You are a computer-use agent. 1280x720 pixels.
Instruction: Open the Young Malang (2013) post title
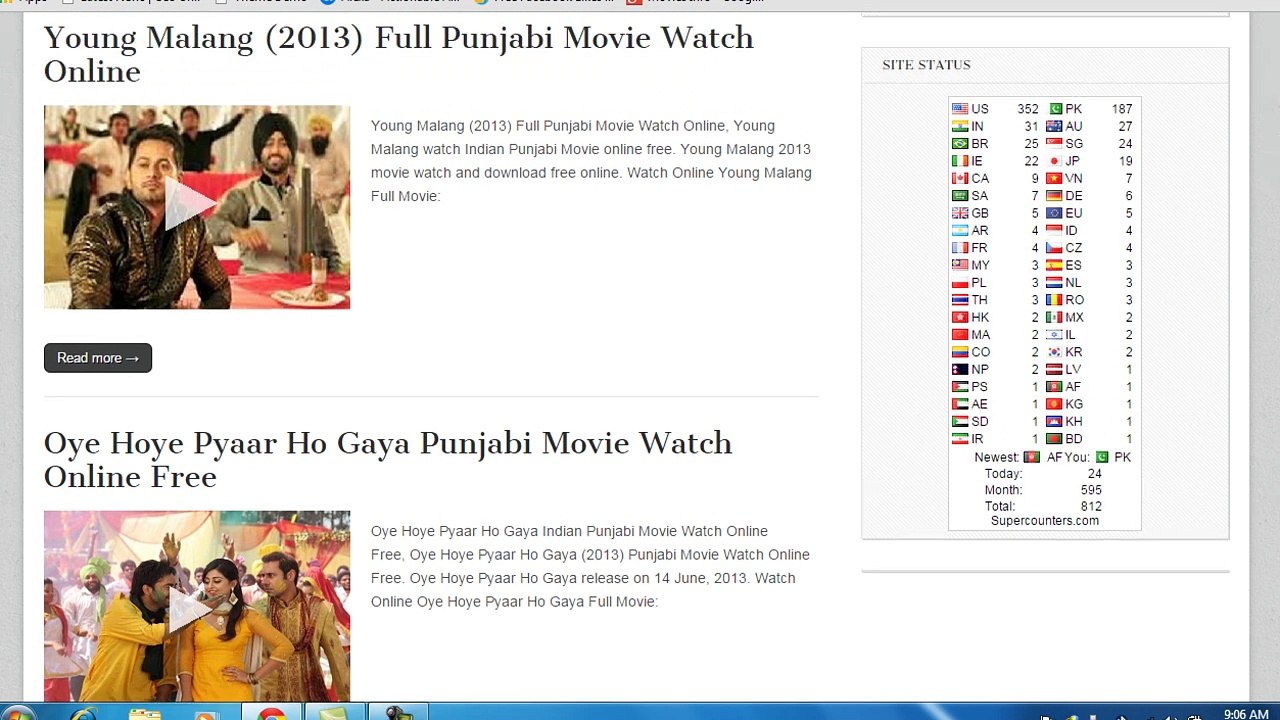coord(399,54)
